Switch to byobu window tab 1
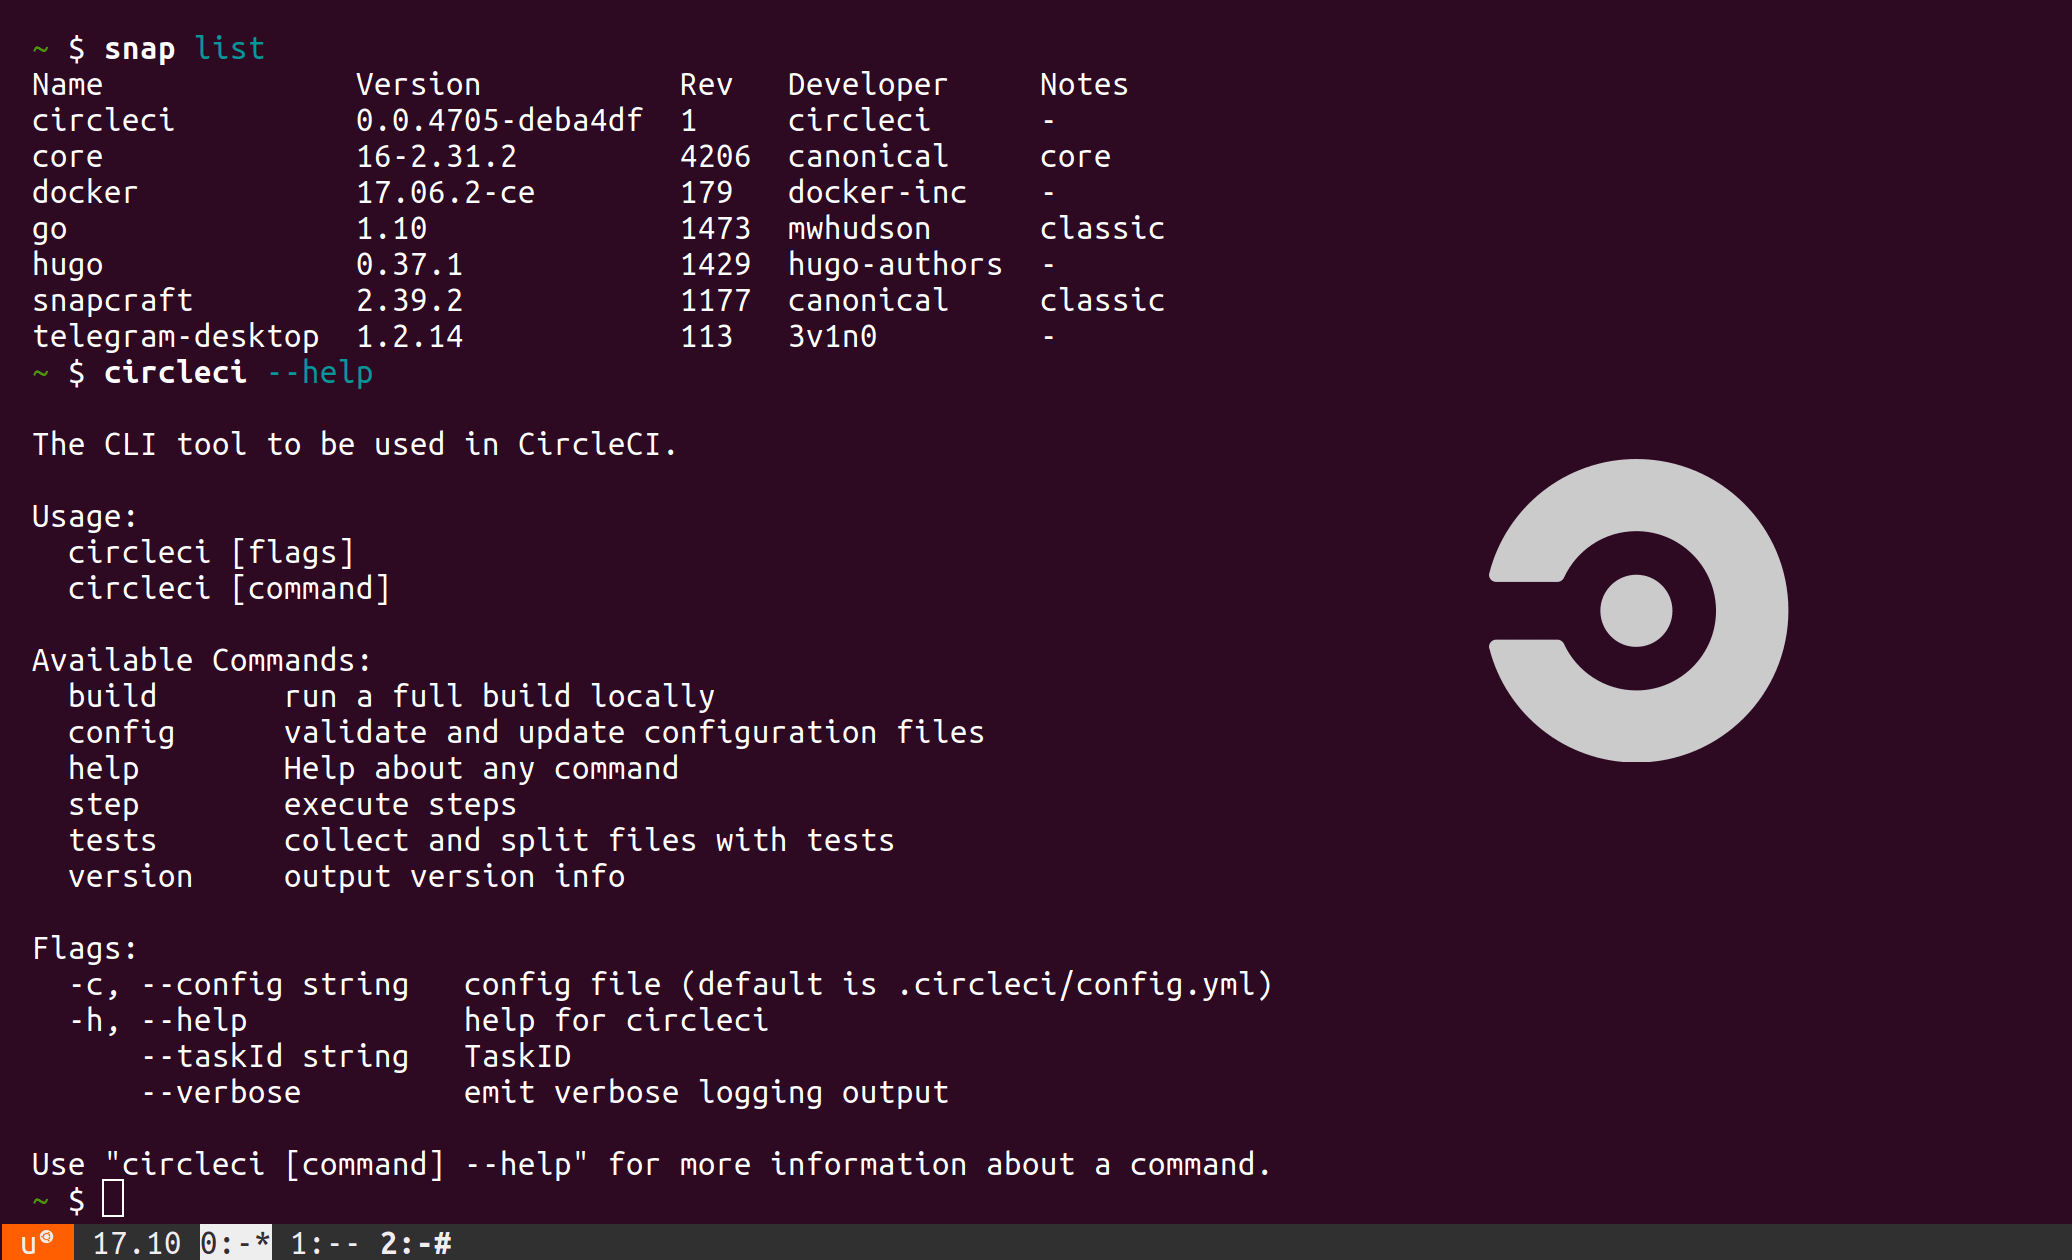Viewport: 2072px width, 1260px height. [x=324, y=1243]
